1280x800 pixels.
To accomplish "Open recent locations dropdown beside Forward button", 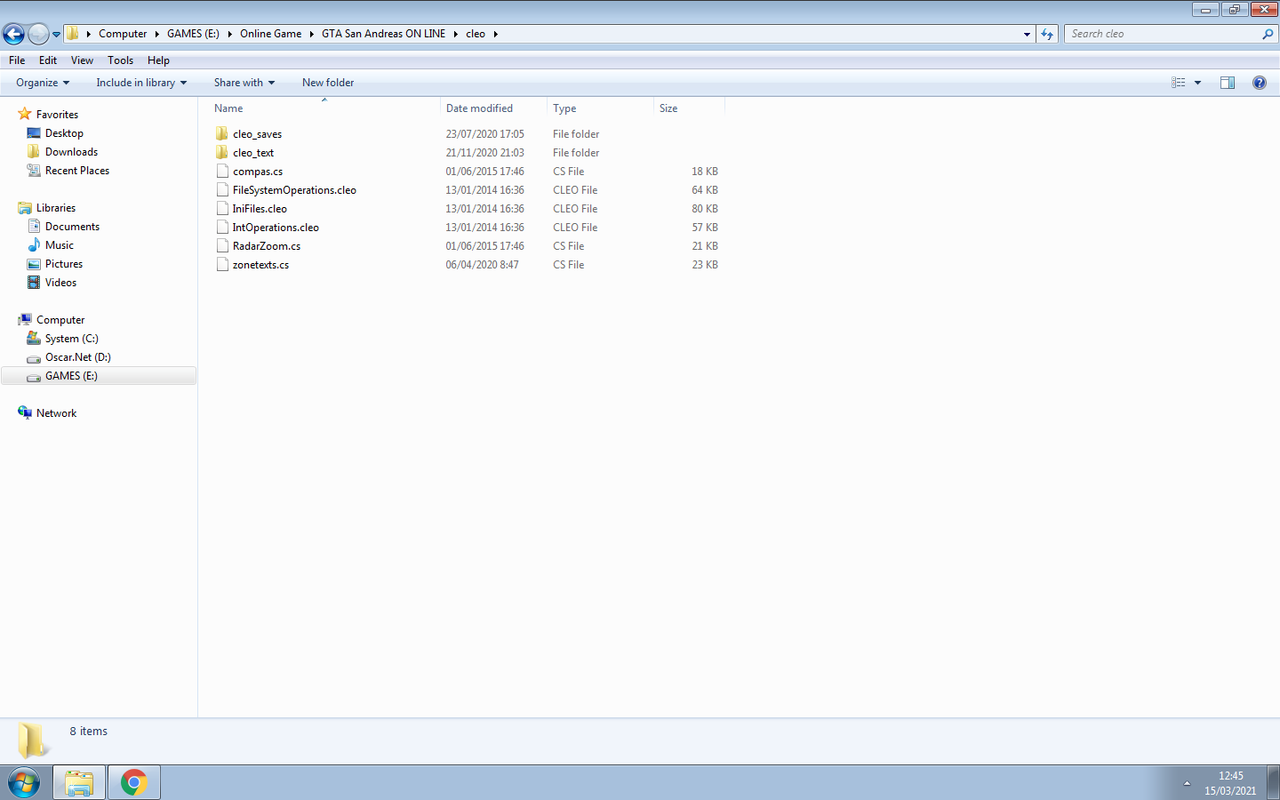I will click(57, 34).
